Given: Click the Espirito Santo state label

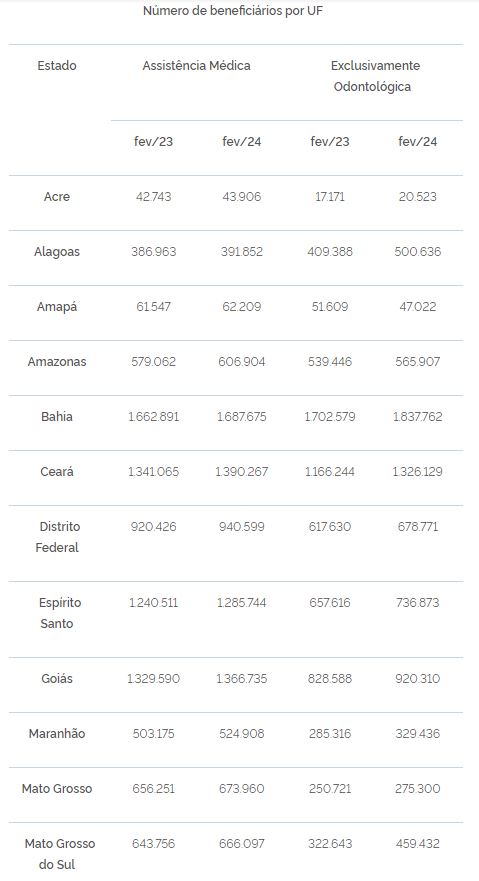Looking at the screenshot, I should (57, 613).
